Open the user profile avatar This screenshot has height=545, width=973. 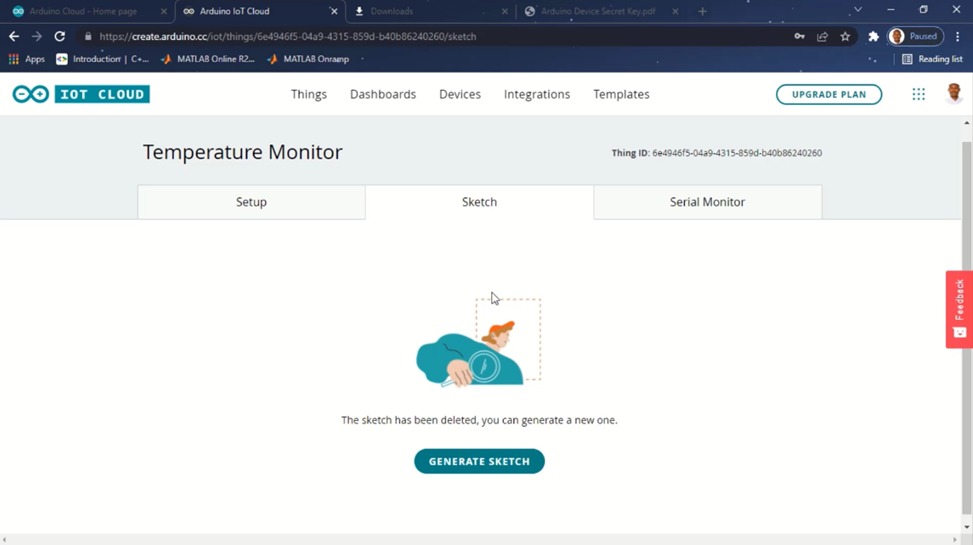pos(954,94)
